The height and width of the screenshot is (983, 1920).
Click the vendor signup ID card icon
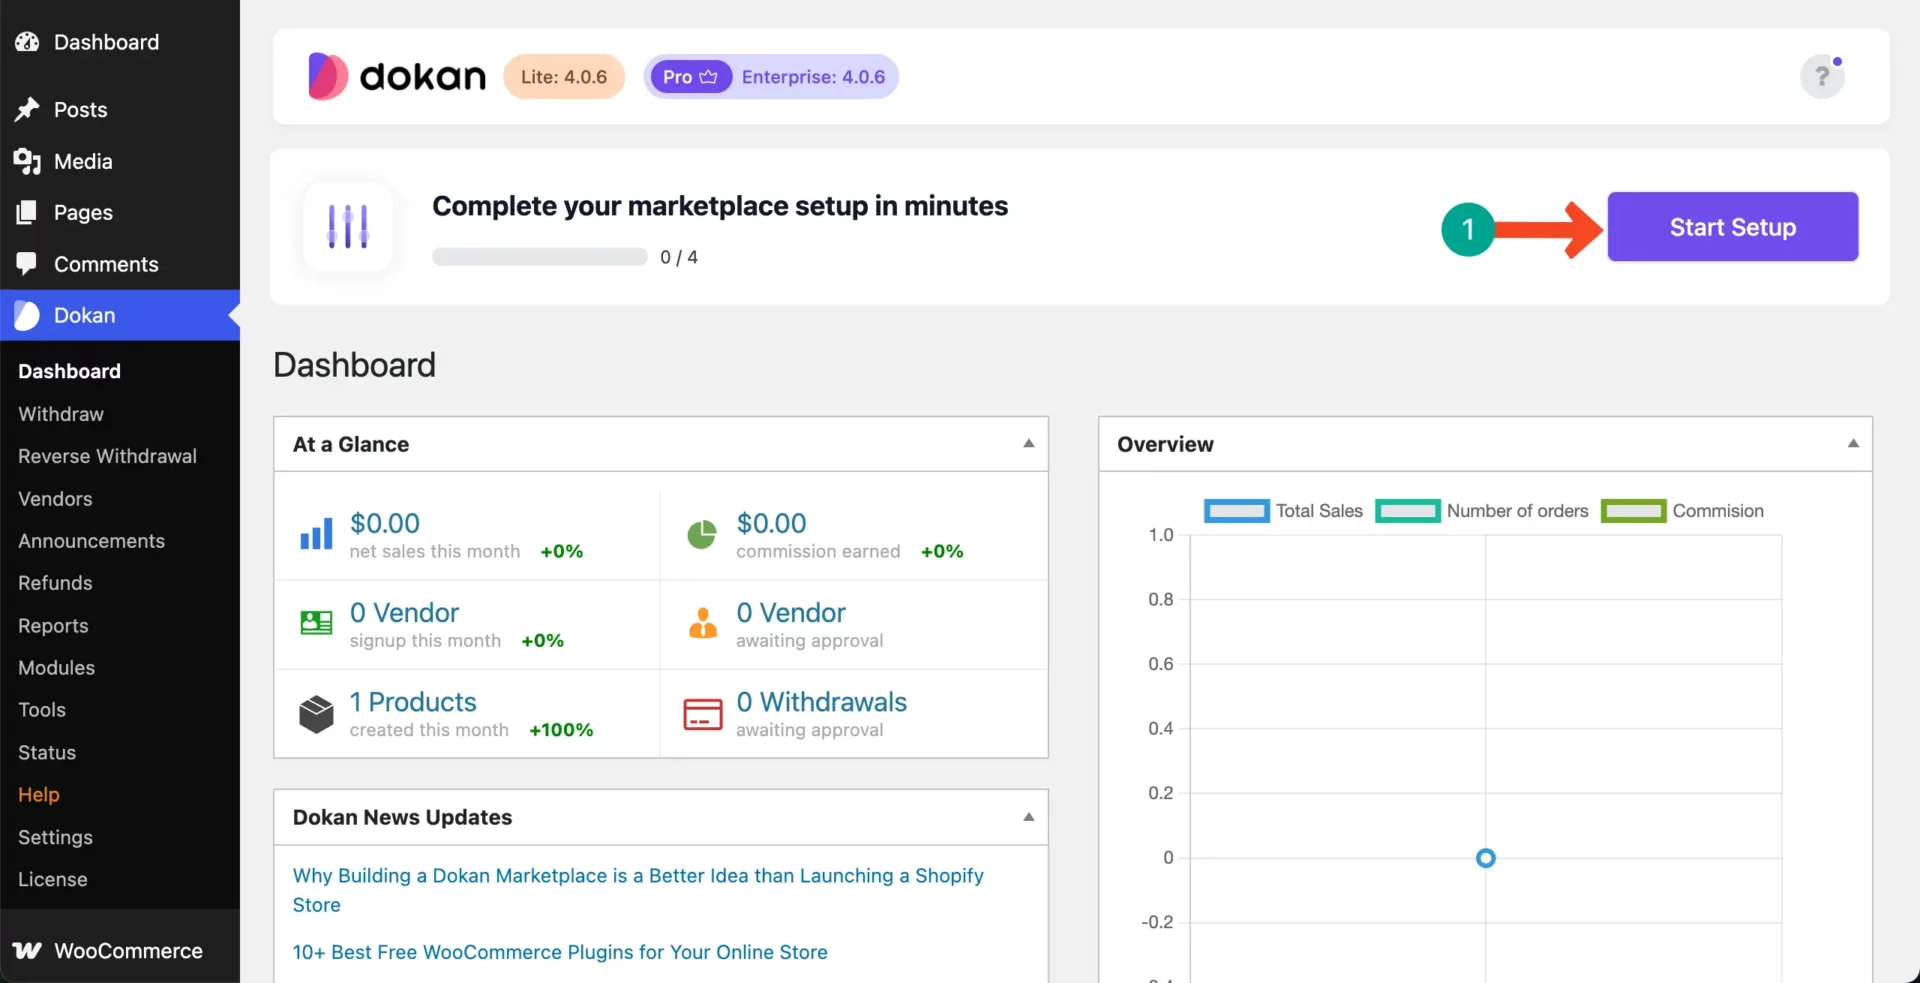(x=316, y=623)
